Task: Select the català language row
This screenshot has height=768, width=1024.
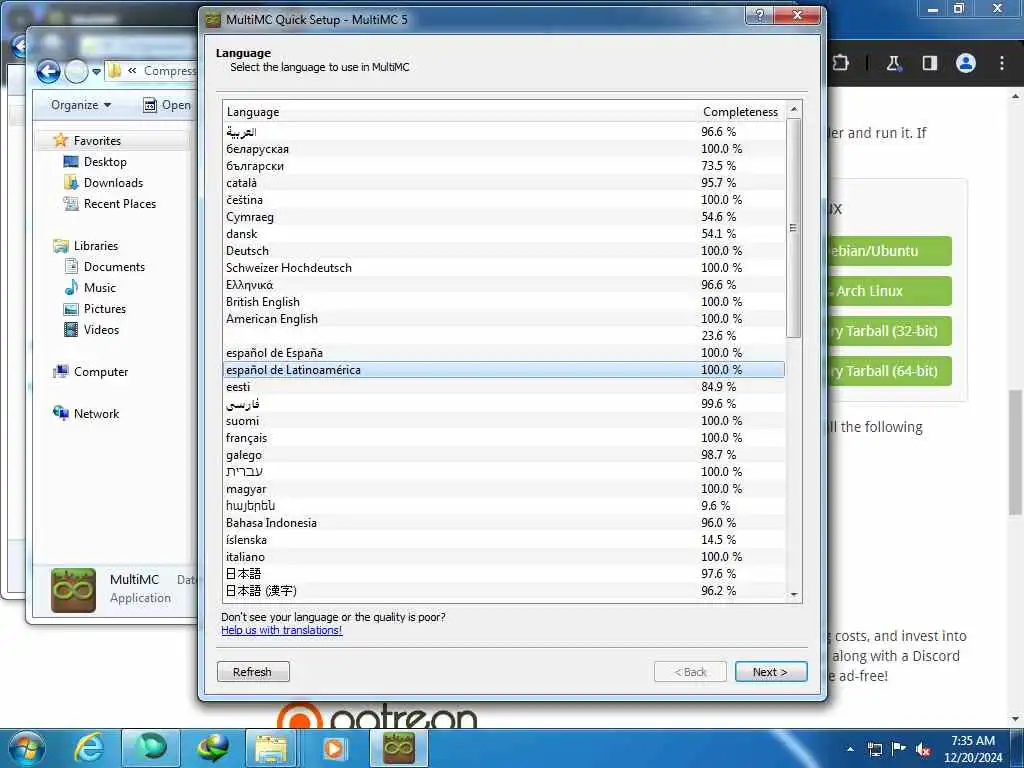Action: coord(504,183)
